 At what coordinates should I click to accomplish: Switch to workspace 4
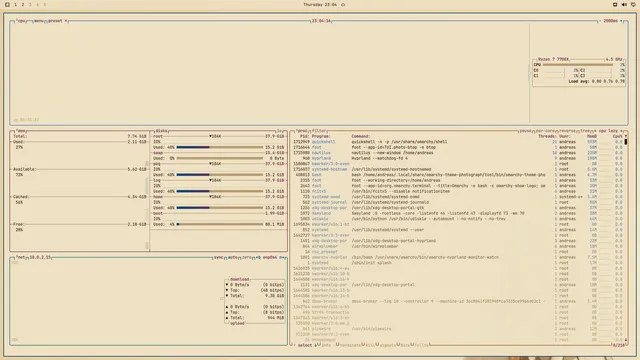point(37,4)
